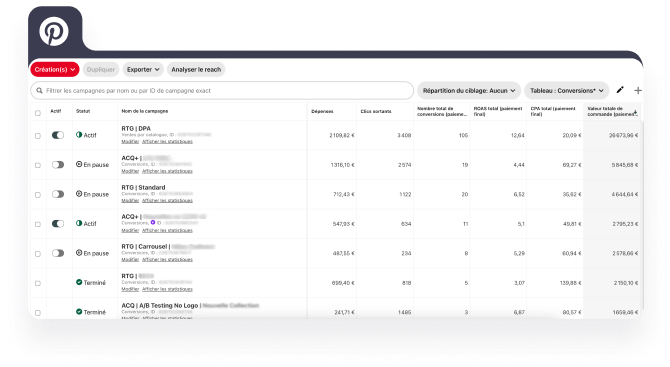Click the 2 109,82 € spend value
This screenshot has width=670, height=367.
click(x=342, y=135)
